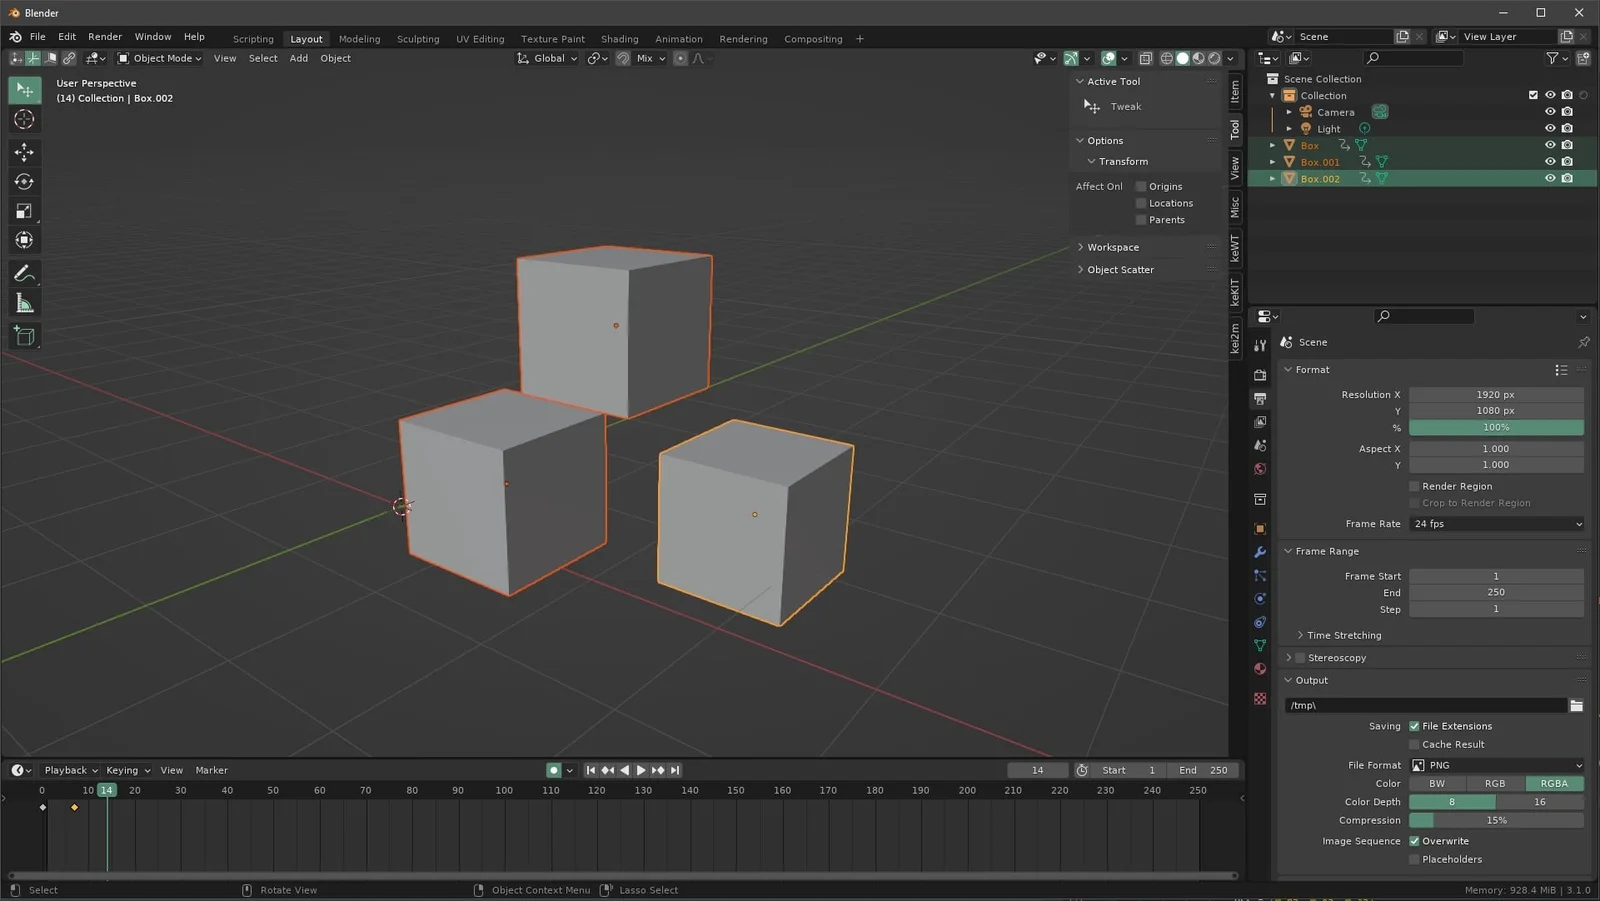Viewport: 1600px width, 901px height.
Task: Uncheck the Overwrite option in Output
Action: click(1413, 840)
